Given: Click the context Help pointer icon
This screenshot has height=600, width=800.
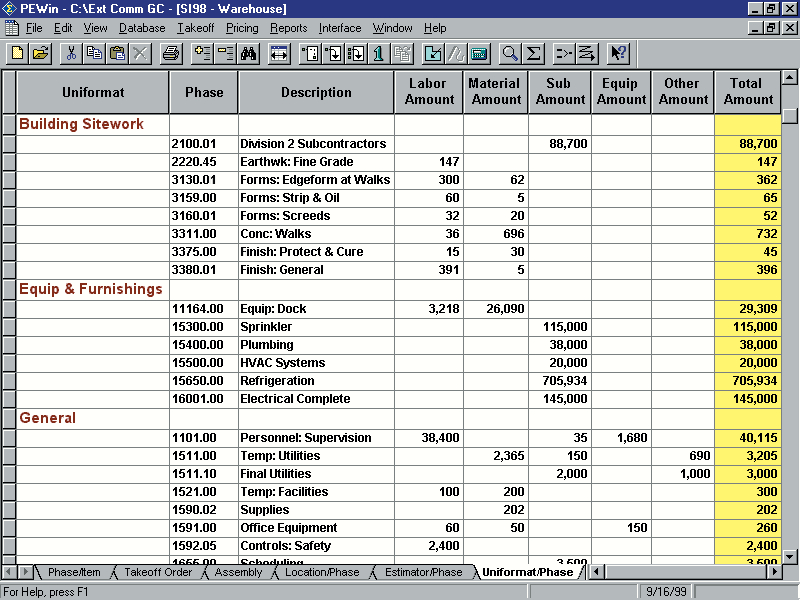Looking at the screenshot, I should 618,53.
